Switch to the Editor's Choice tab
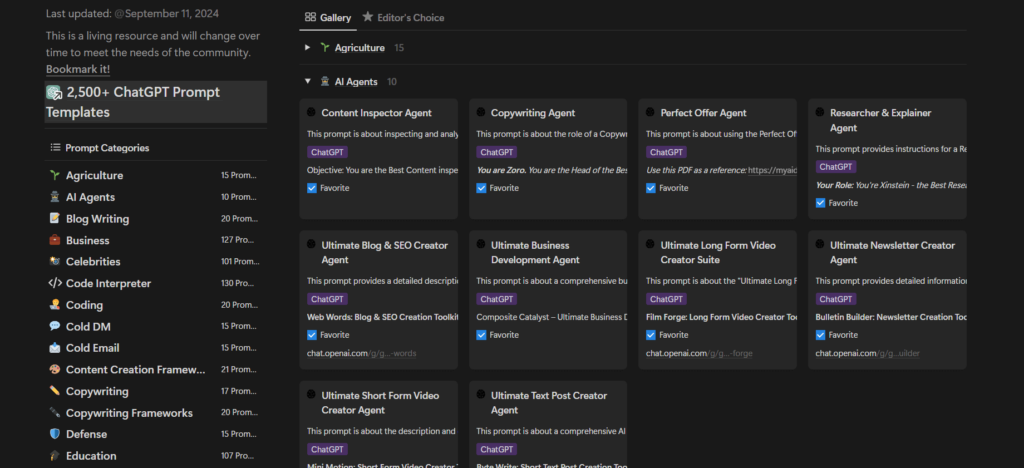 coord(403,18)
